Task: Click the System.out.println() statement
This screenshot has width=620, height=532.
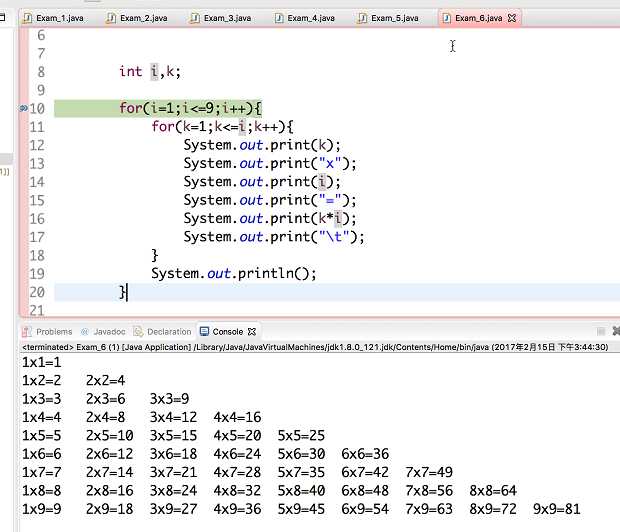Action: (x=234, y=274)
